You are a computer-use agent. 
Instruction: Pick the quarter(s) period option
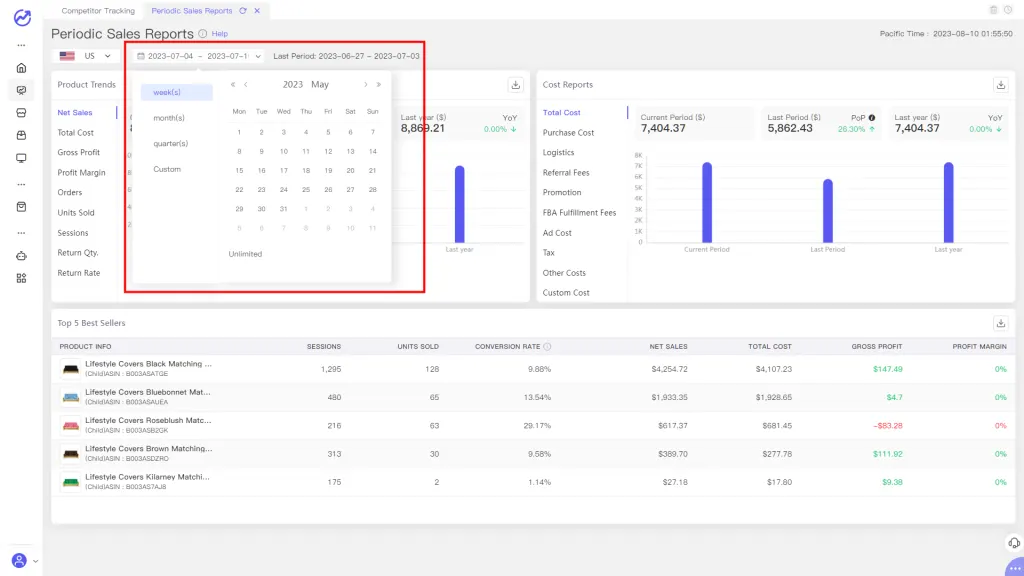[x=170, y=143]
